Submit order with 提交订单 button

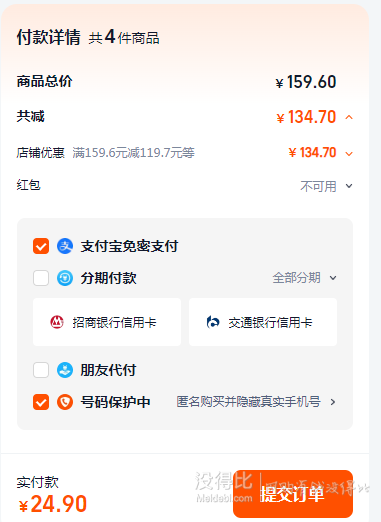coord(293,494)
